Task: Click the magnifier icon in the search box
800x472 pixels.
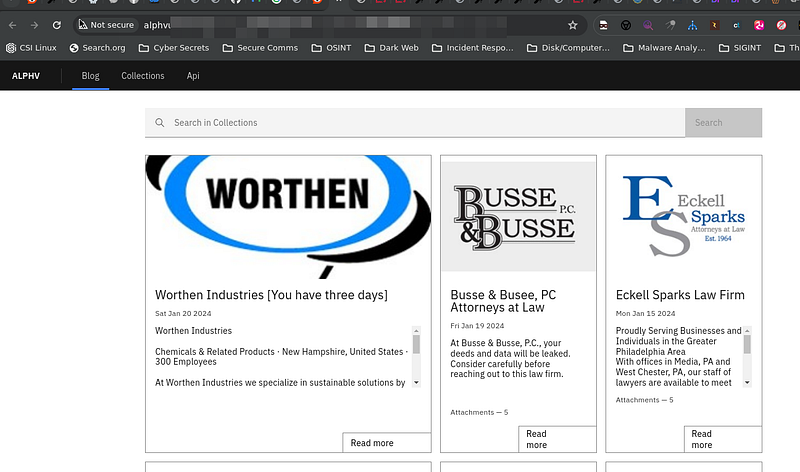Action: coord(160,122)
